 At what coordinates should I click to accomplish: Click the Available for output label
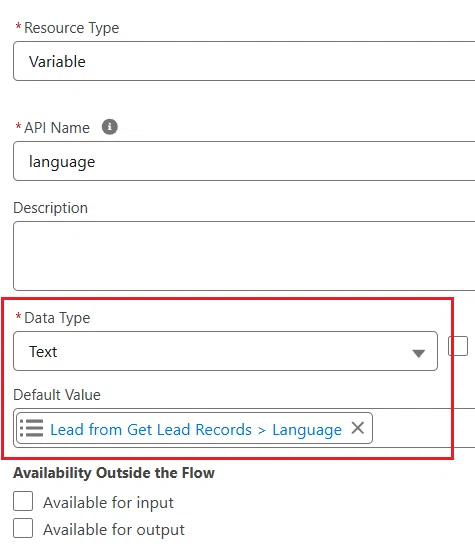(114, 530)
